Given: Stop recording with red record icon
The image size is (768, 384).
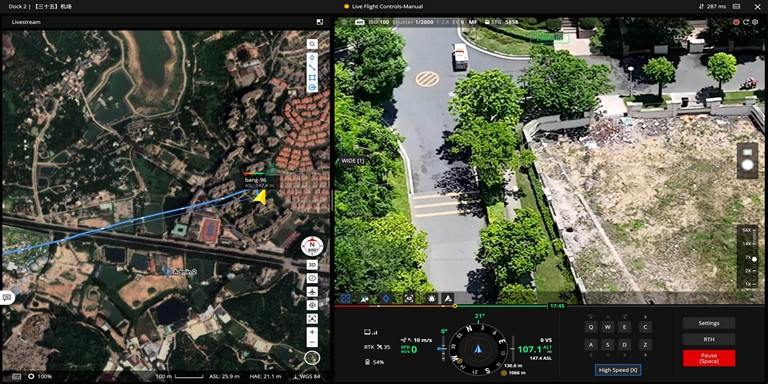Looking at the screenshot, I should pyautogui.click(x=736, y=22).
